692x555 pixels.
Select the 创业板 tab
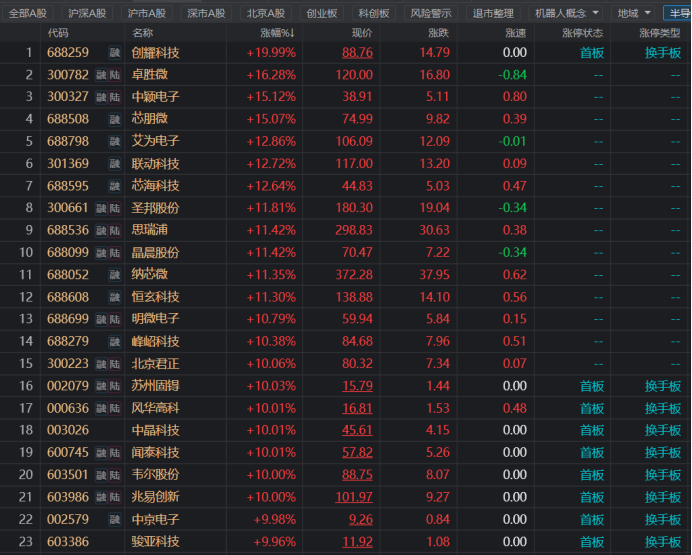click(x=322, y=14)
